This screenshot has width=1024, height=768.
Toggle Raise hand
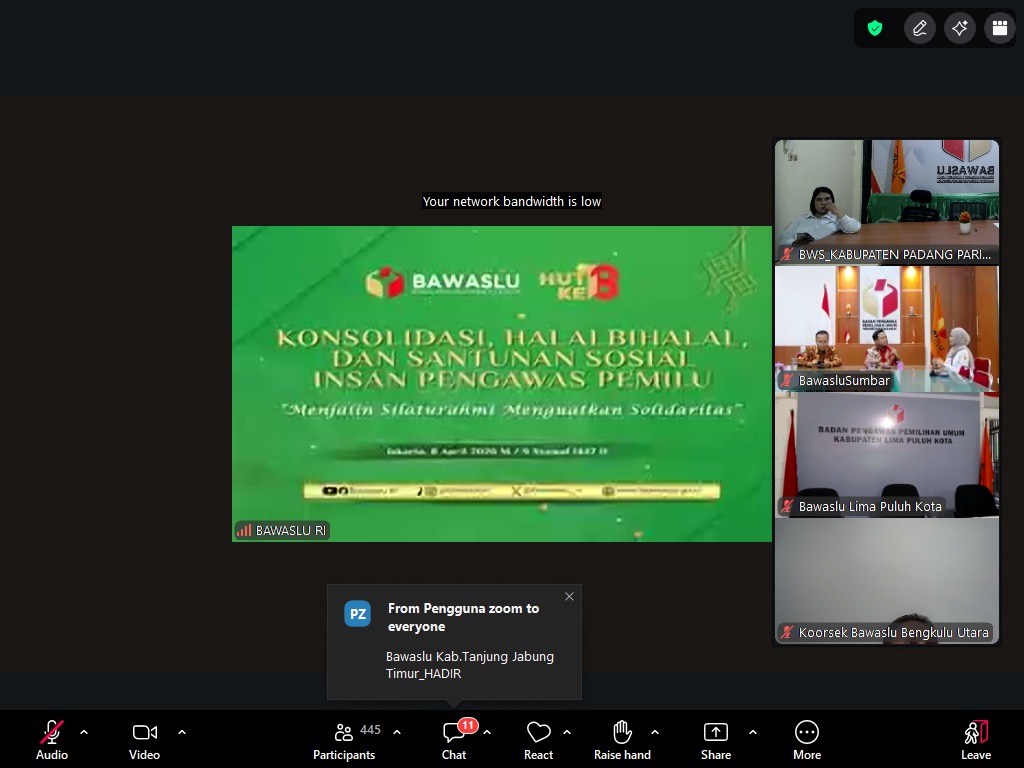click(x=622, y=740)
